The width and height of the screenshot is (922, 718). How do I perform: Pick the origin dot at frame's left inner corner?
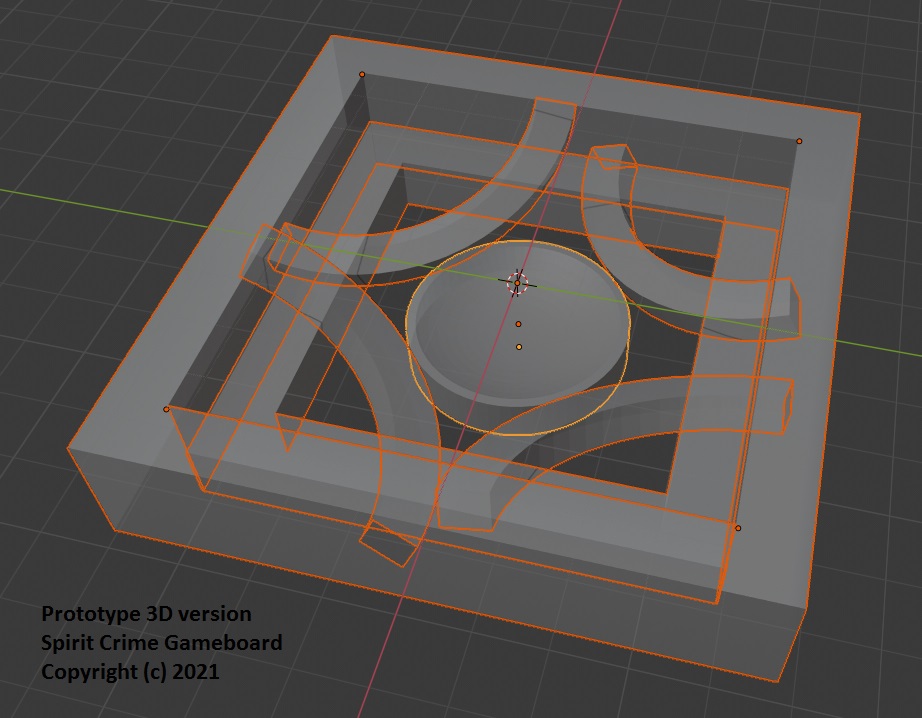166,409
